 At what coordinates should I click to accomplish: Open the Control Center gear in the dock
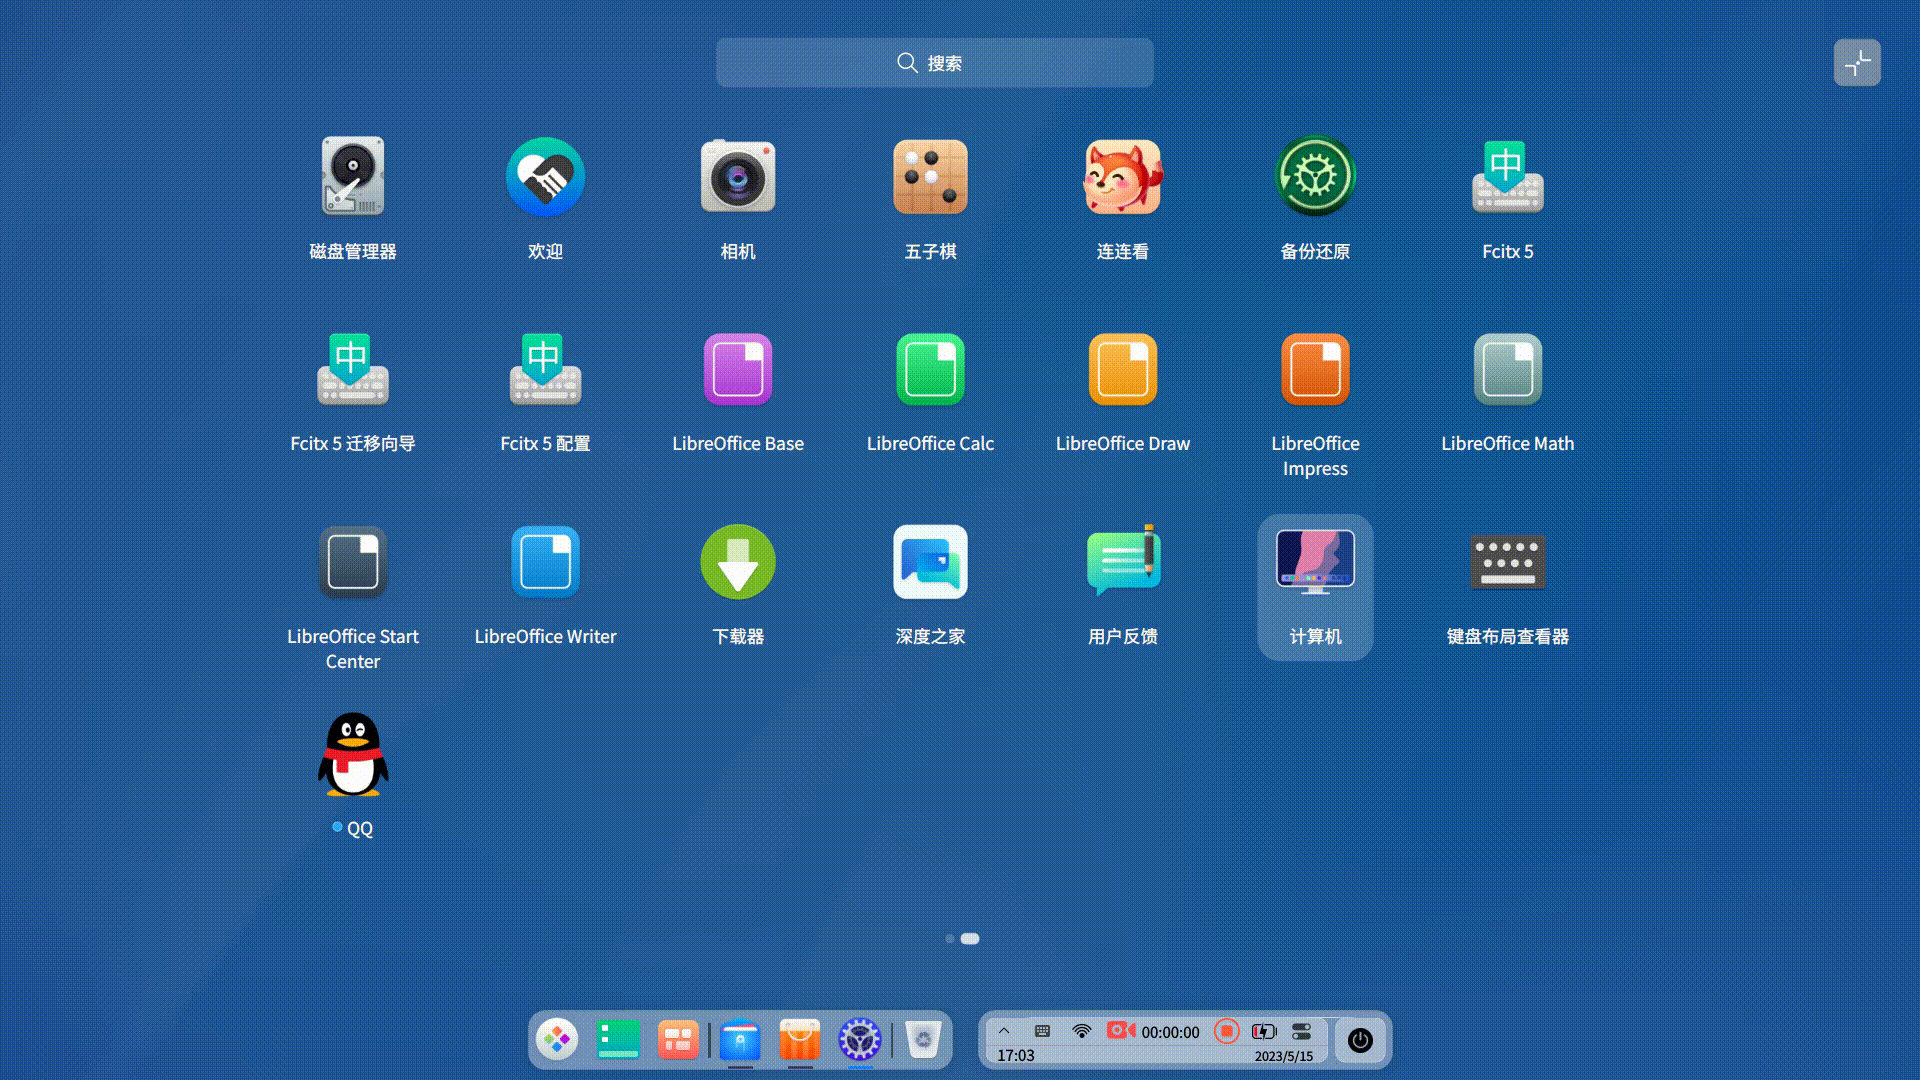[x=859, y=1040]
